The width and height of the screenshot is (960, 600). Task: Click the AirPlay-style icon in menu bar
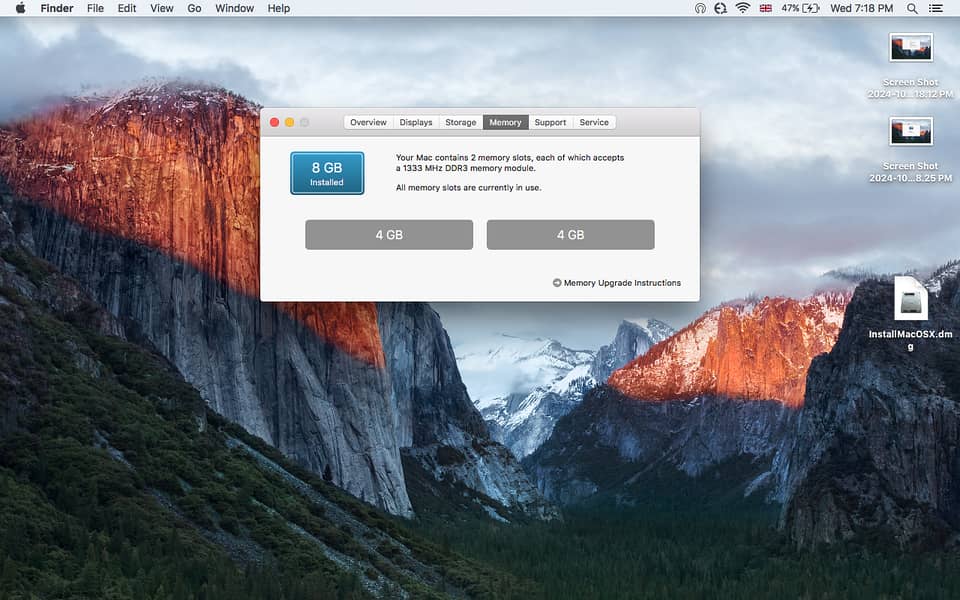700,8
